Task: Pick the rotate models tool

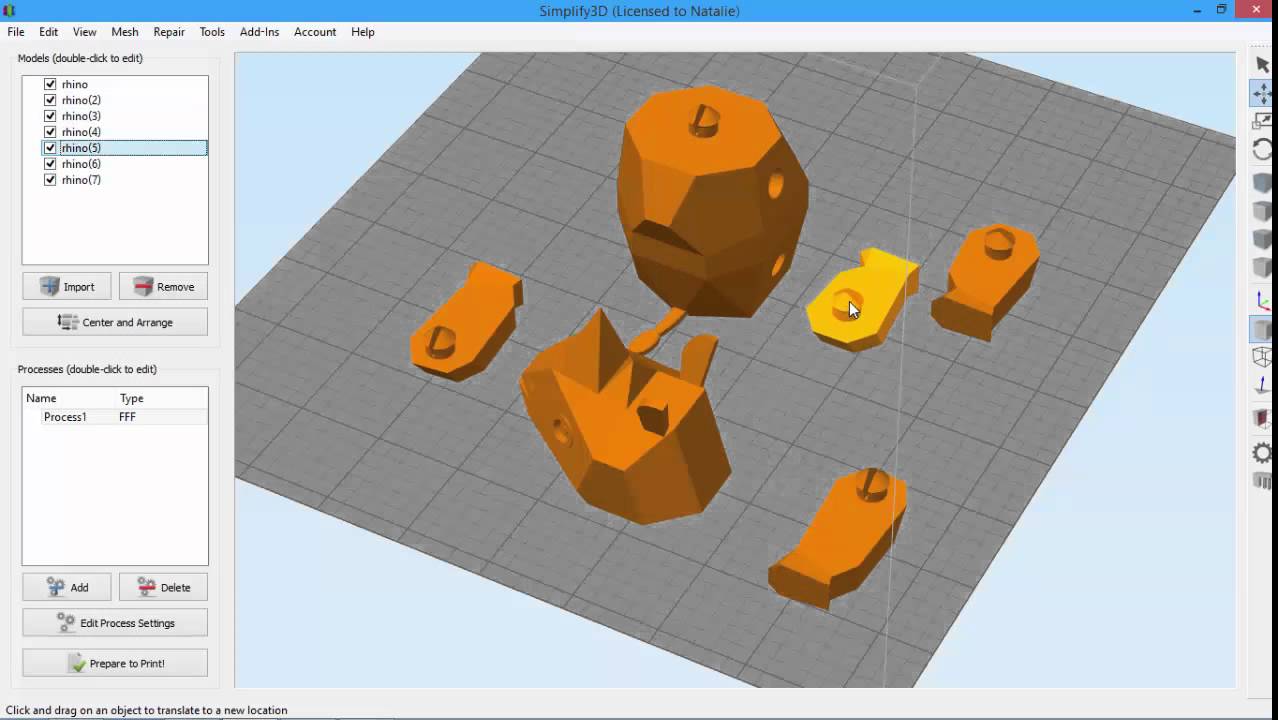Action: point(1263,150)
